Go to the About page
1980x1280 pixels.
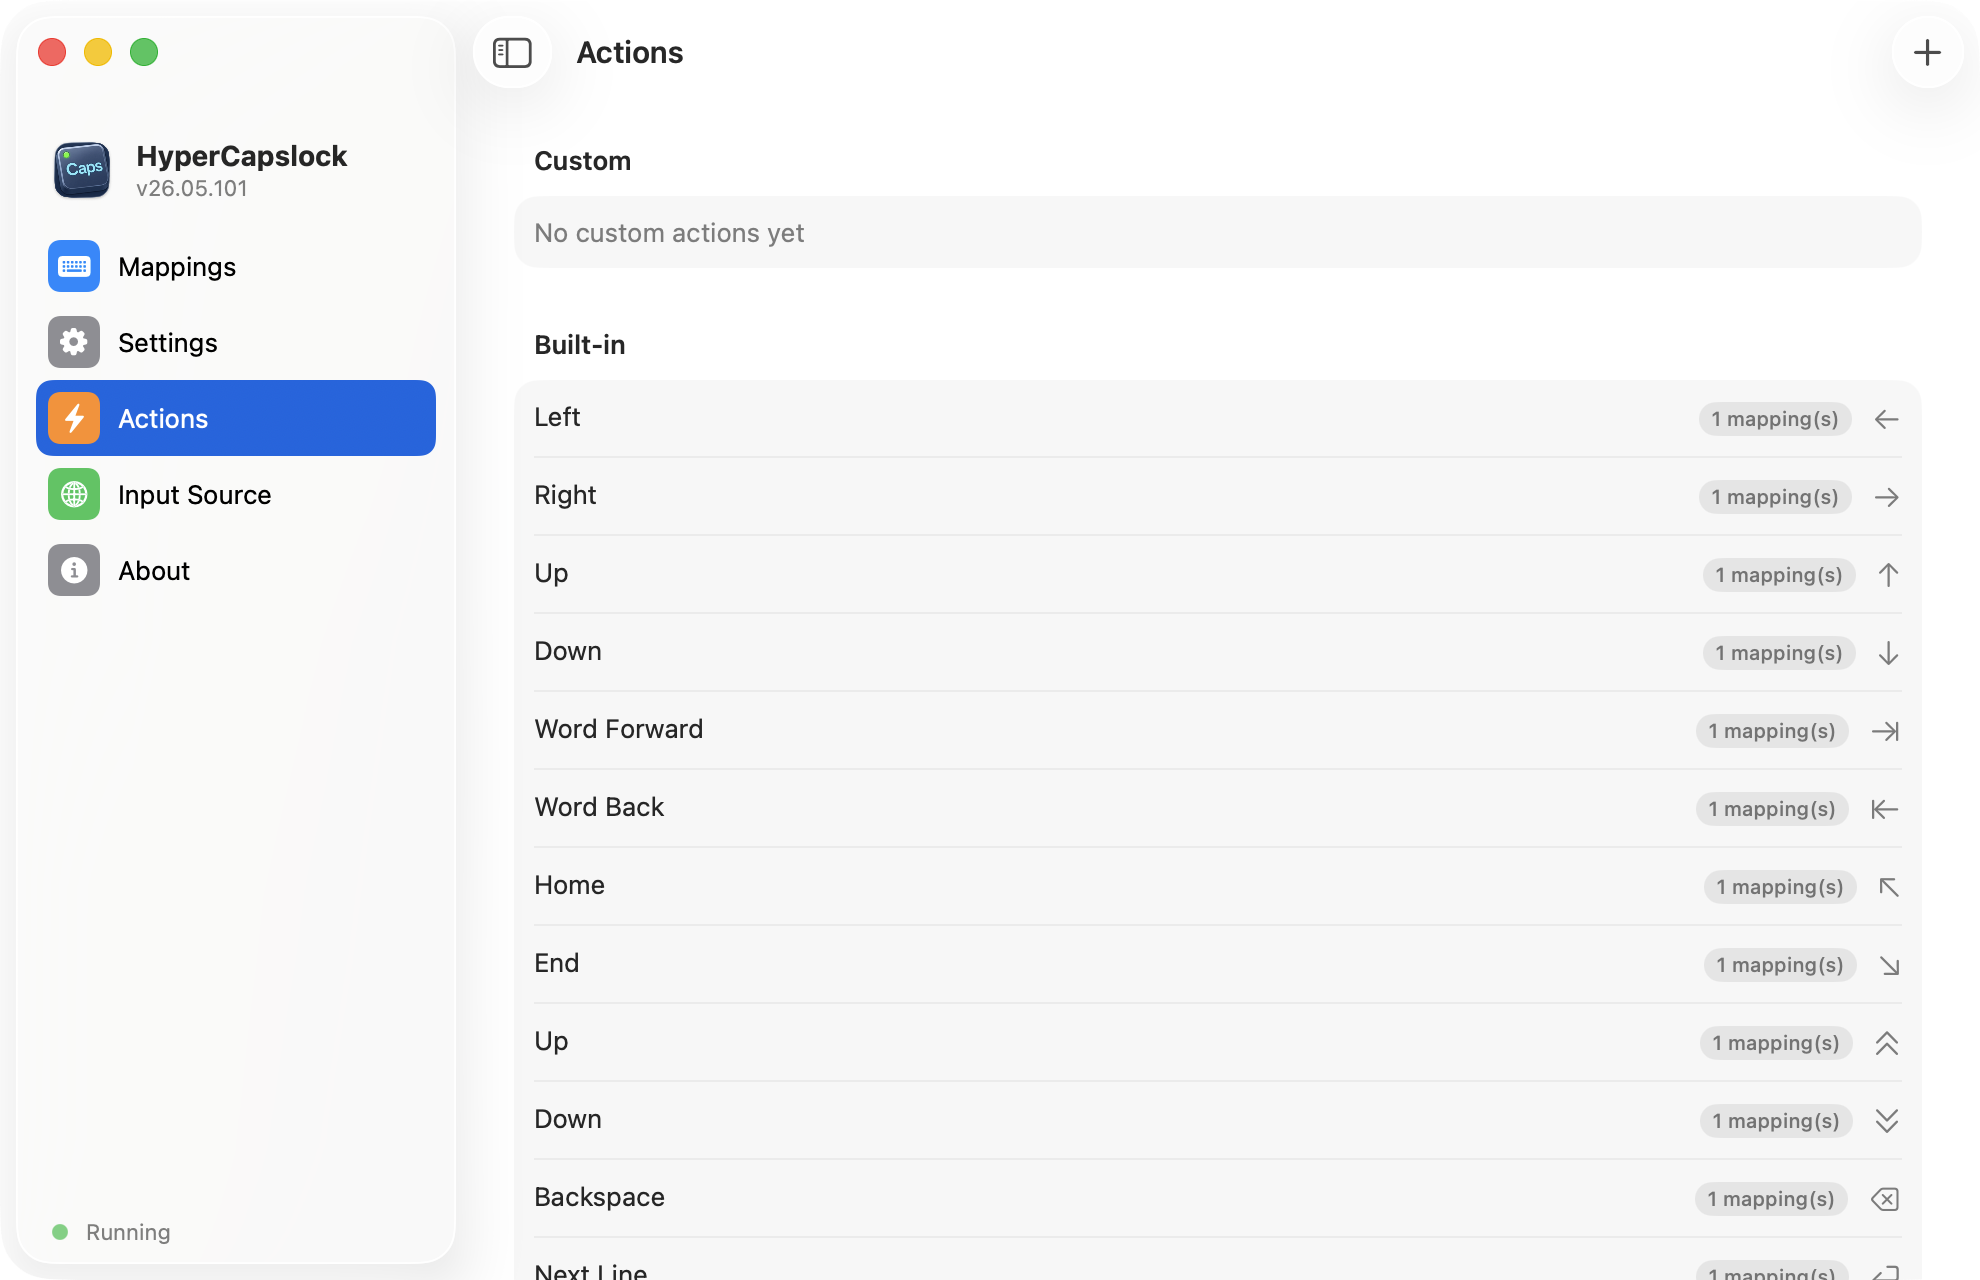236,570
